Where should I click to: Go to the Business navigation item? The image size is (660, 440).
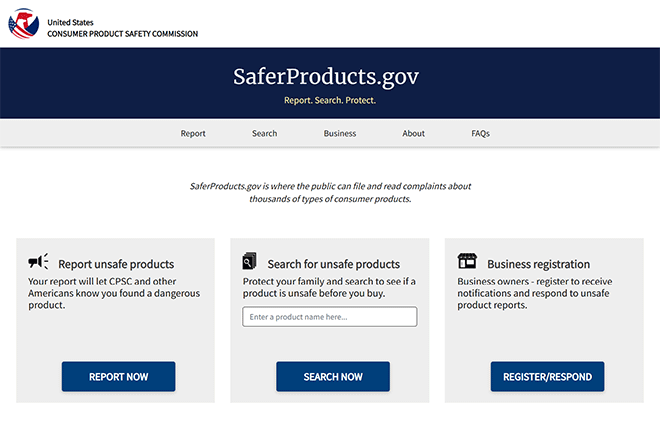[x=340, y=133]
